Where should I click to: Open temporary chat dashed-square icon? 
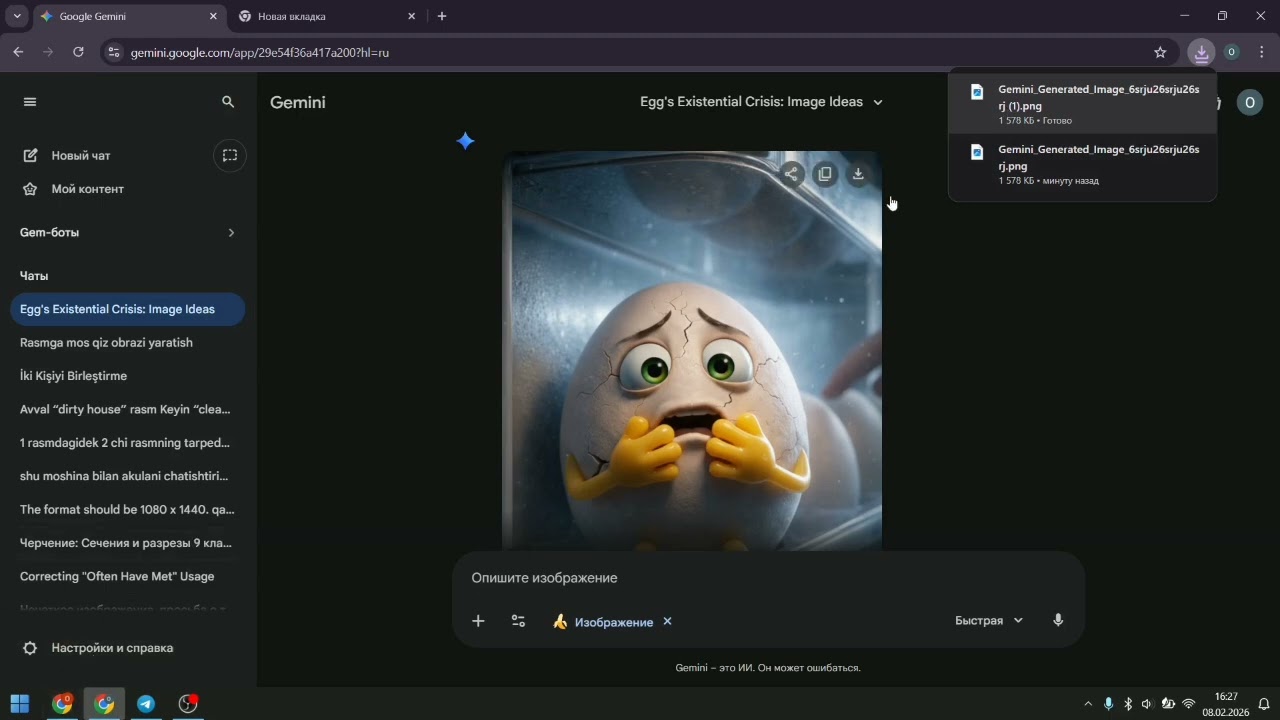(230, 156)
